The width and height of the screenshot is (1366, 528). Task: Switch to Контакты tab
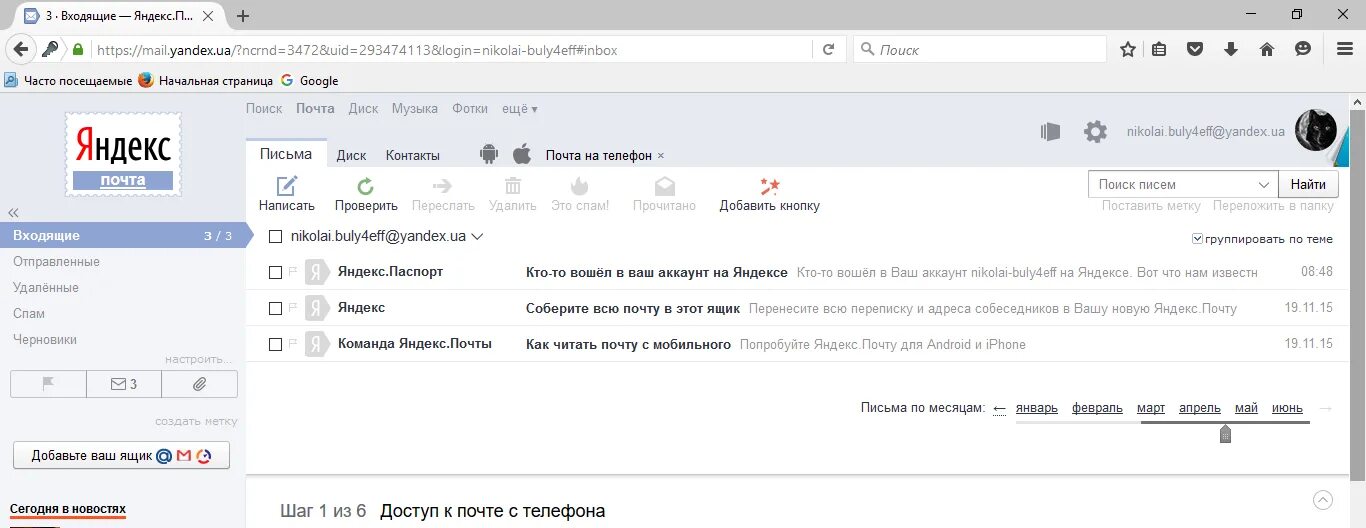click(x=413, y=155)
